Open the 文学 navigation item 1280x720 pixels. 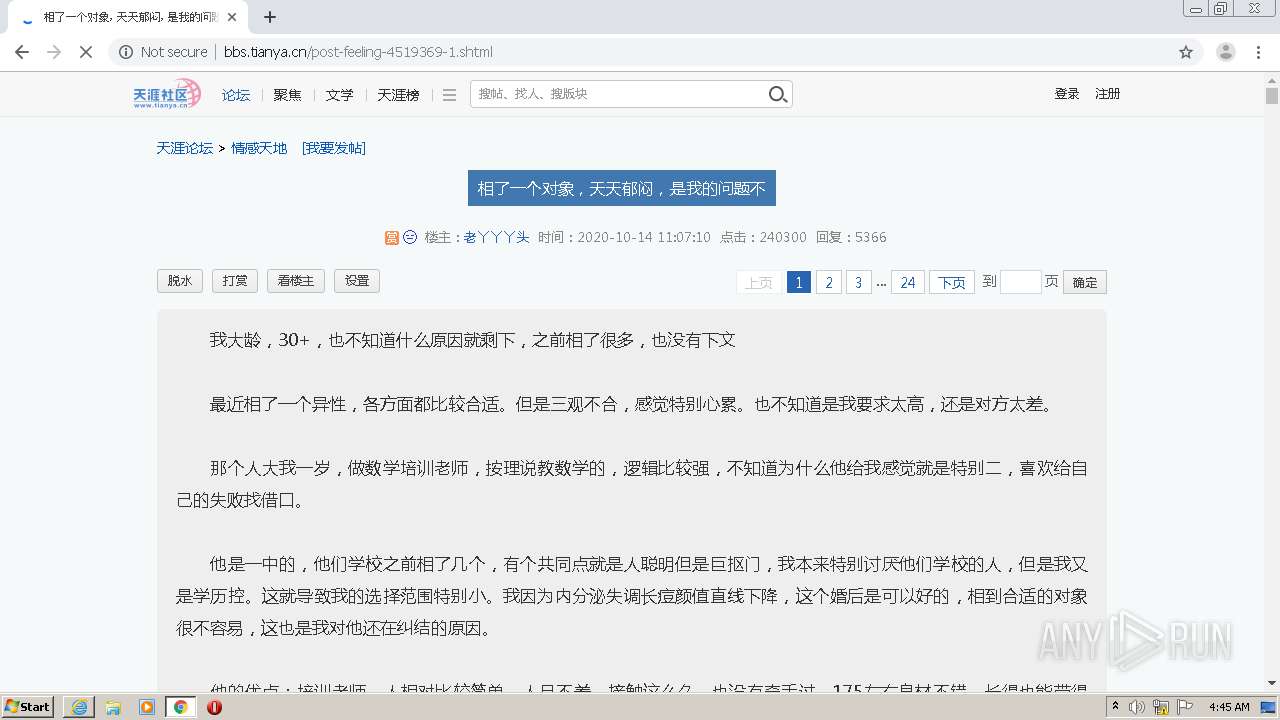[x=339, y=95]
